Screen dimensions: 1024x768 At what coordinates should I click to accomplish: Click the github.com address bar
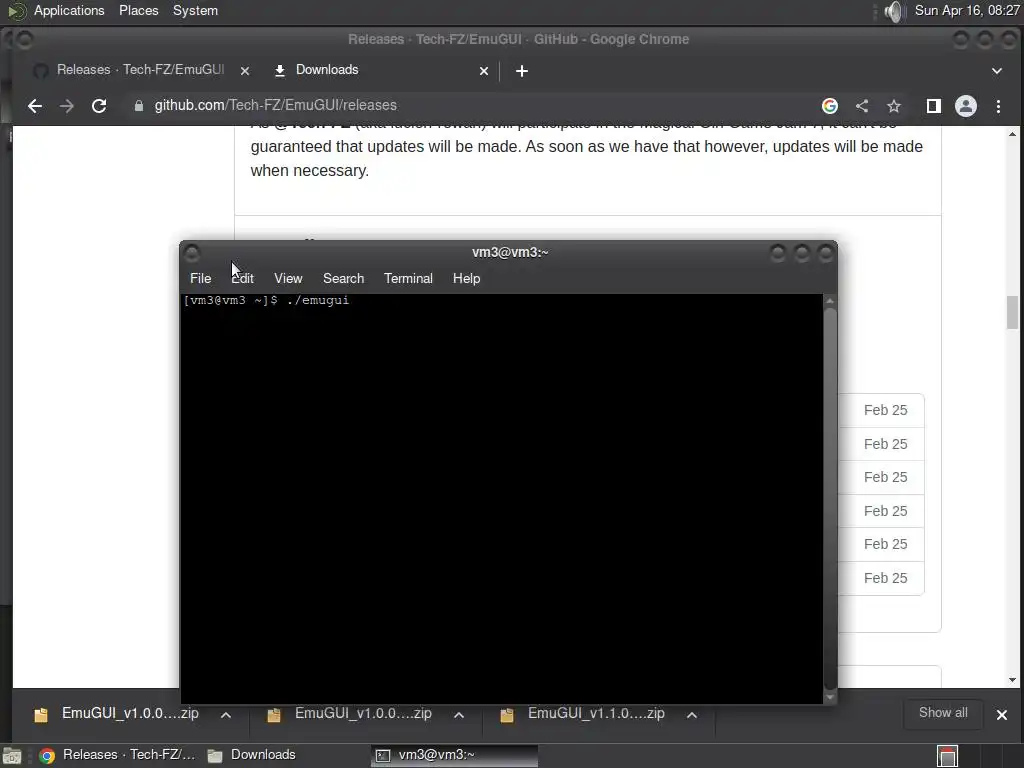(x=470, y=106)
